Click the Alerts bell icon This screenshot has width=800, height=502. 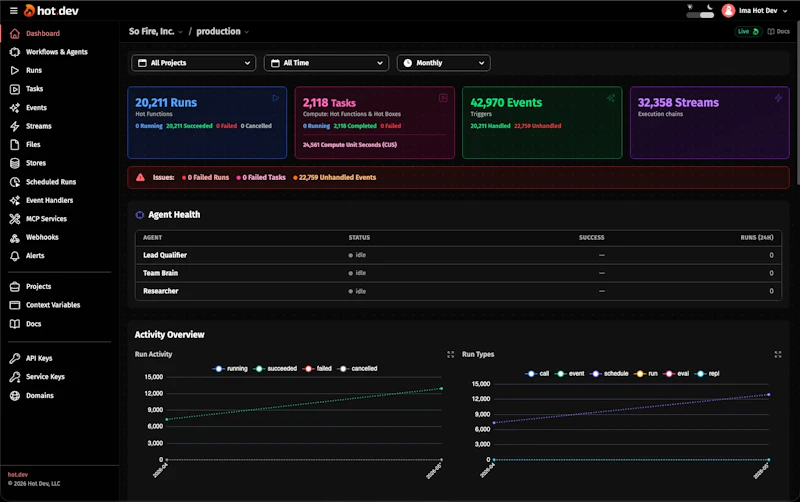pyautogui.click(x=15, y=256)
